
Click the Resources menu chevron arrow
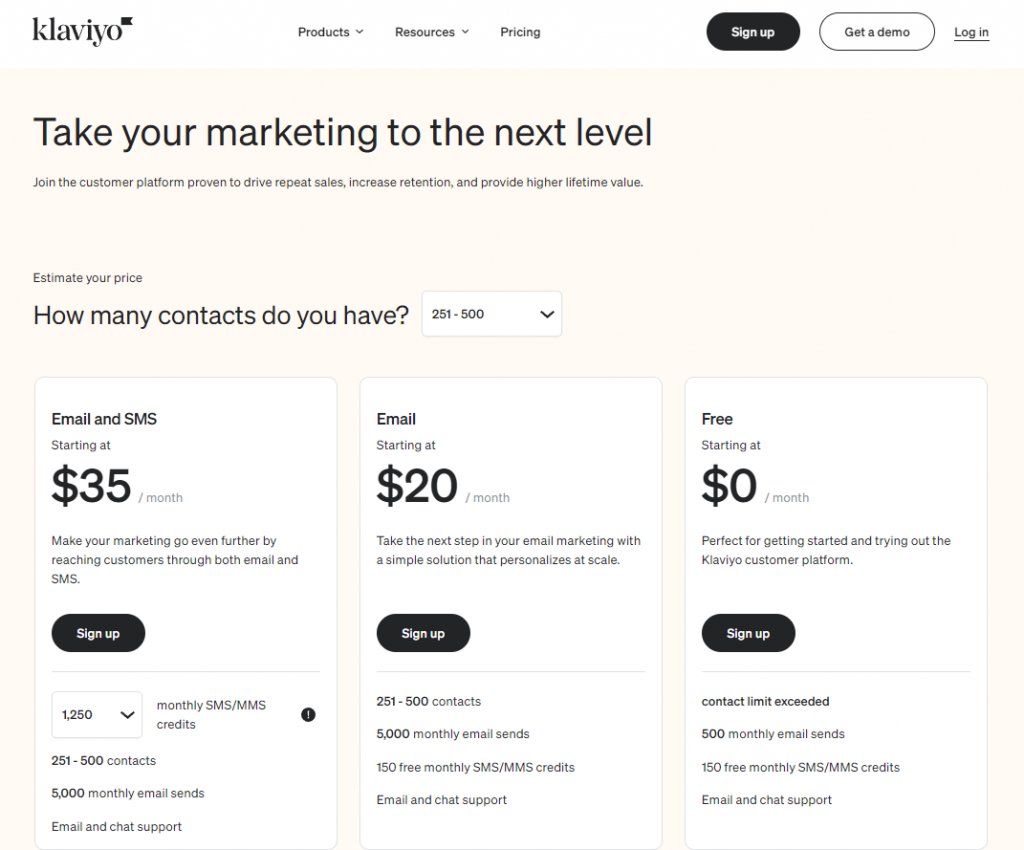click(465, 32)
